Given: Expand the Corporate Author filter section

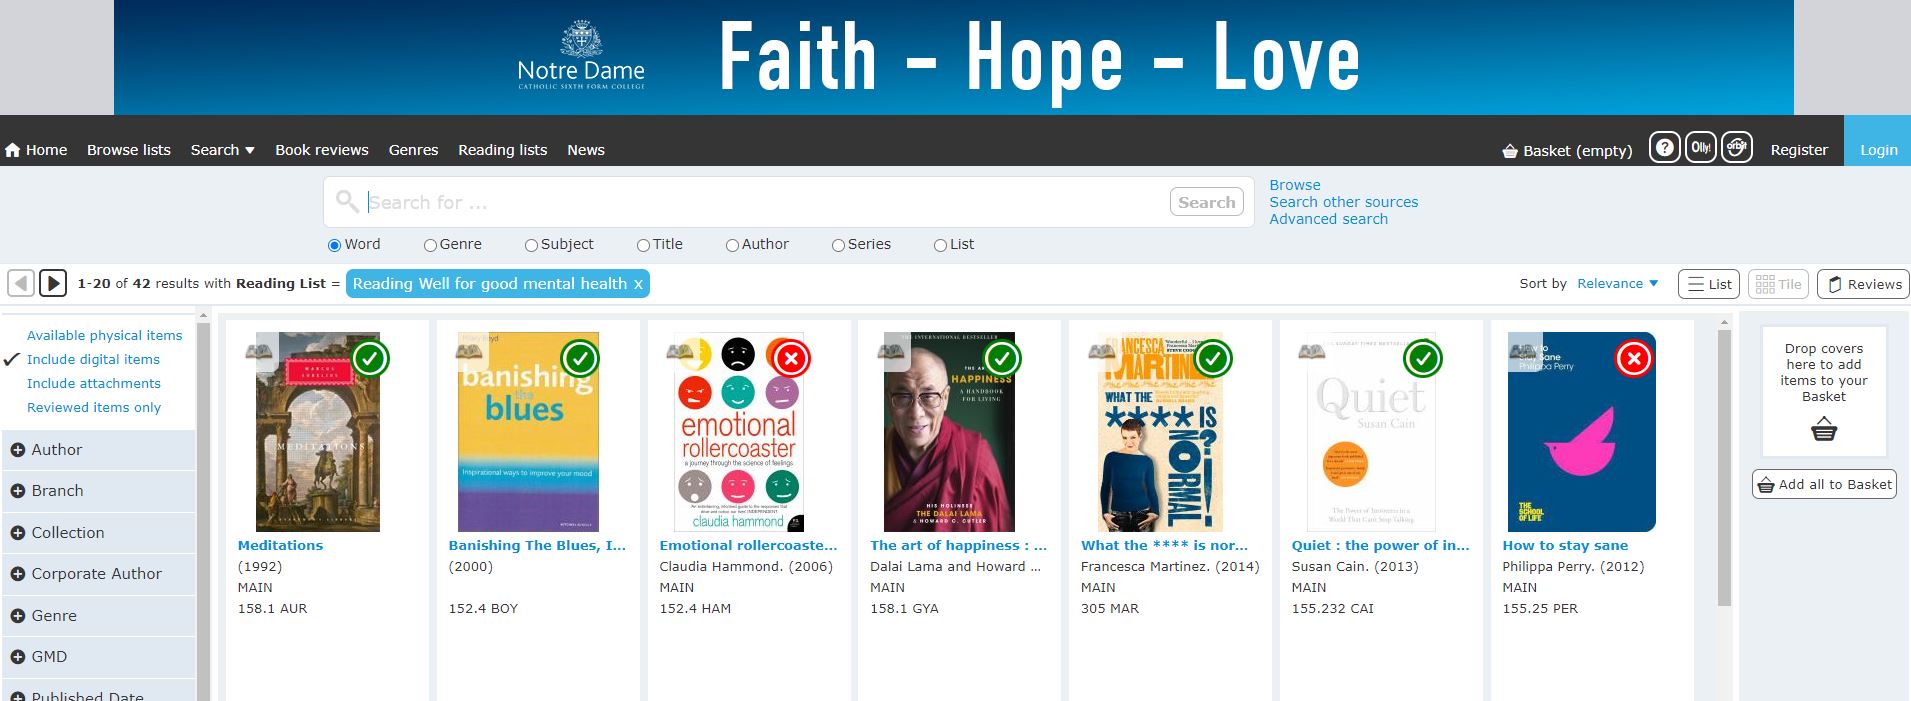Looking at the screenshot, I should click(98, 574).
